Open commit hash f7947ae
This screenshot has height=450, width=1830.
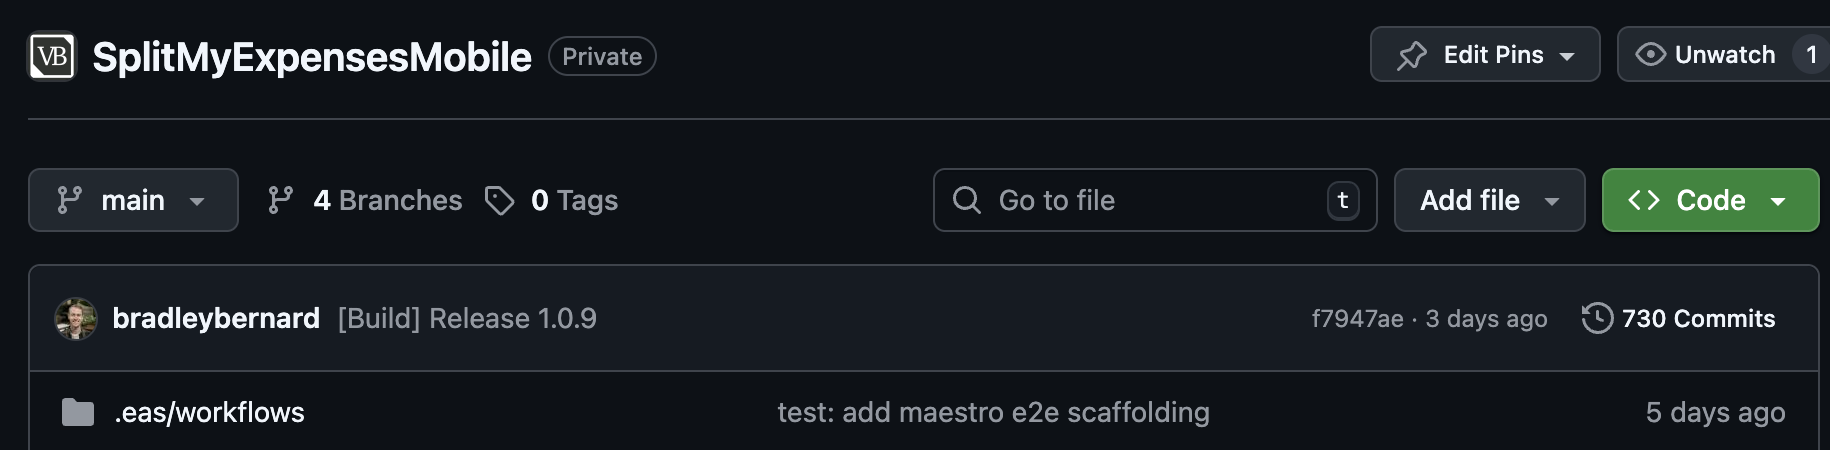pyautogui.click(x=1357, y=319)
